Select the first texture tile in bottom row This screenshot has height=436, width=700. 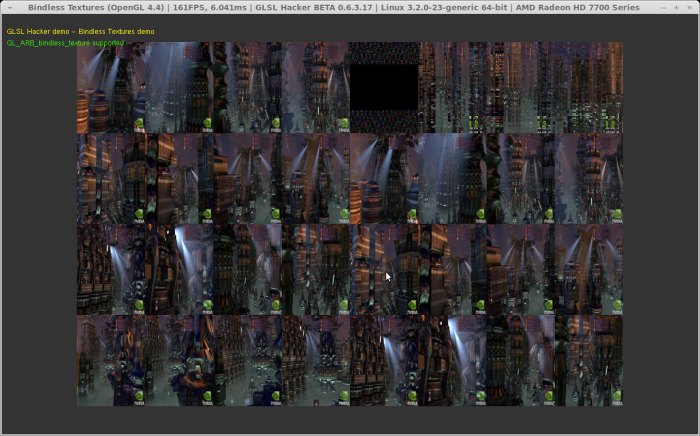(111, 361)
